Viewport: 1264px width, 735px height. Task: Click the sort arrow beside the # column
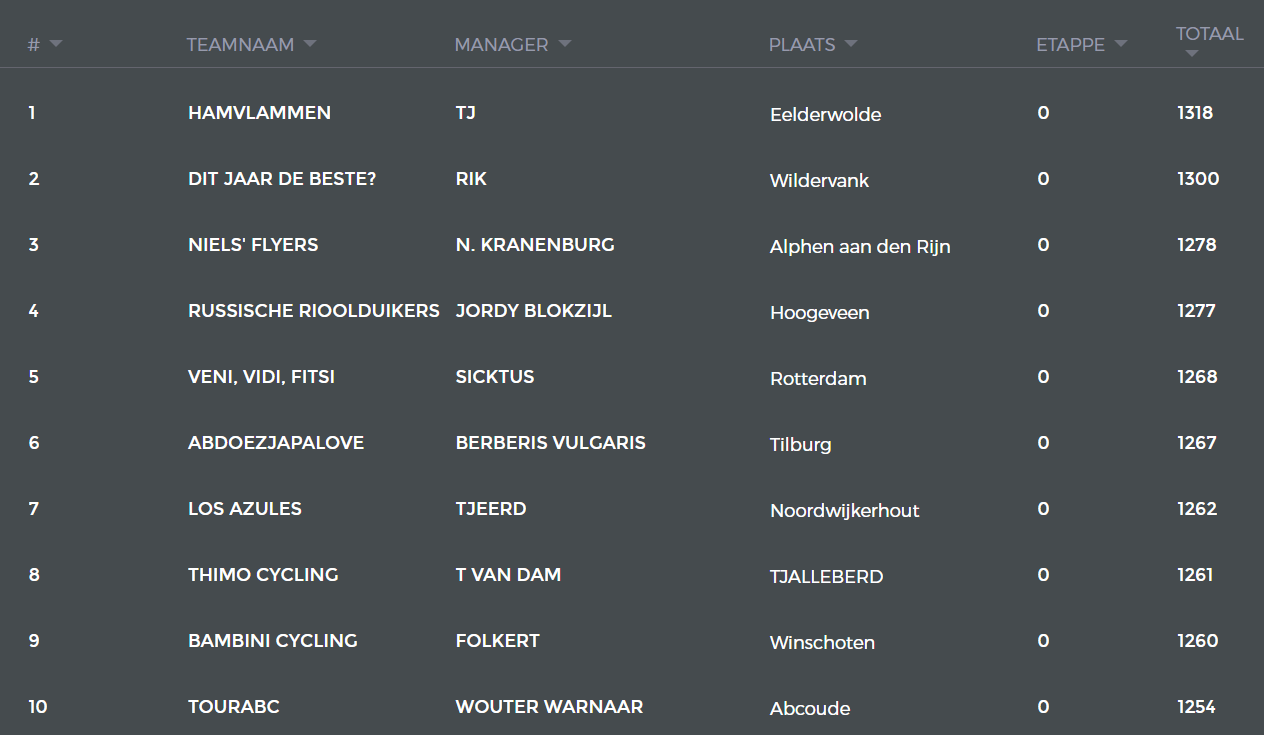pos(55,44)
